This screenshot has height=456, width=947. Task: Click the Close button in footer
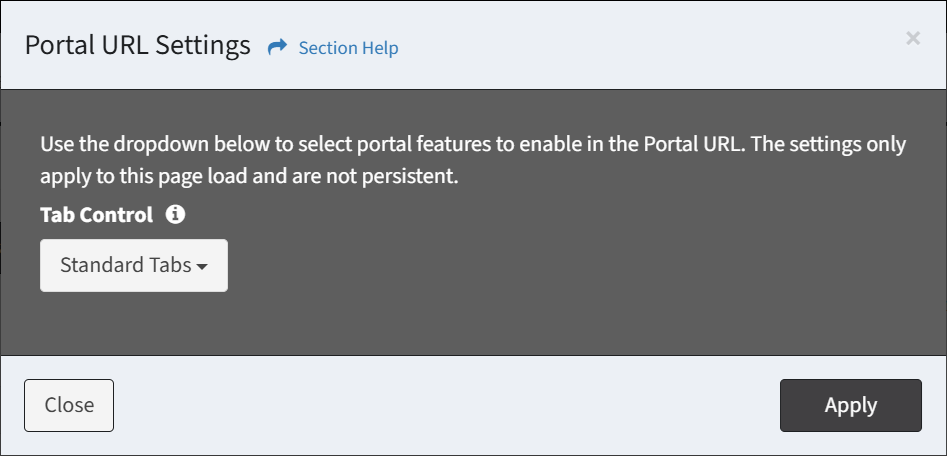tap(69, 405)
